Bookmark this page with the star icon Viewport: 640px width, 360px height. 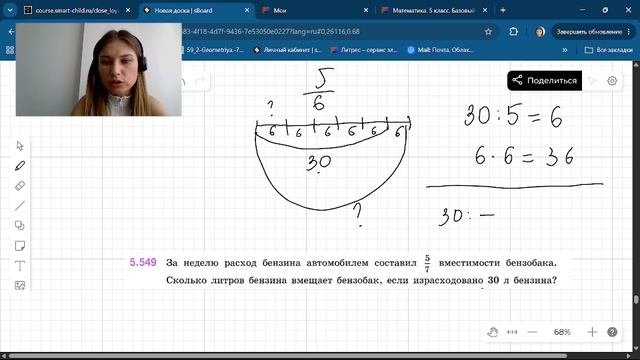click(488, 31)
